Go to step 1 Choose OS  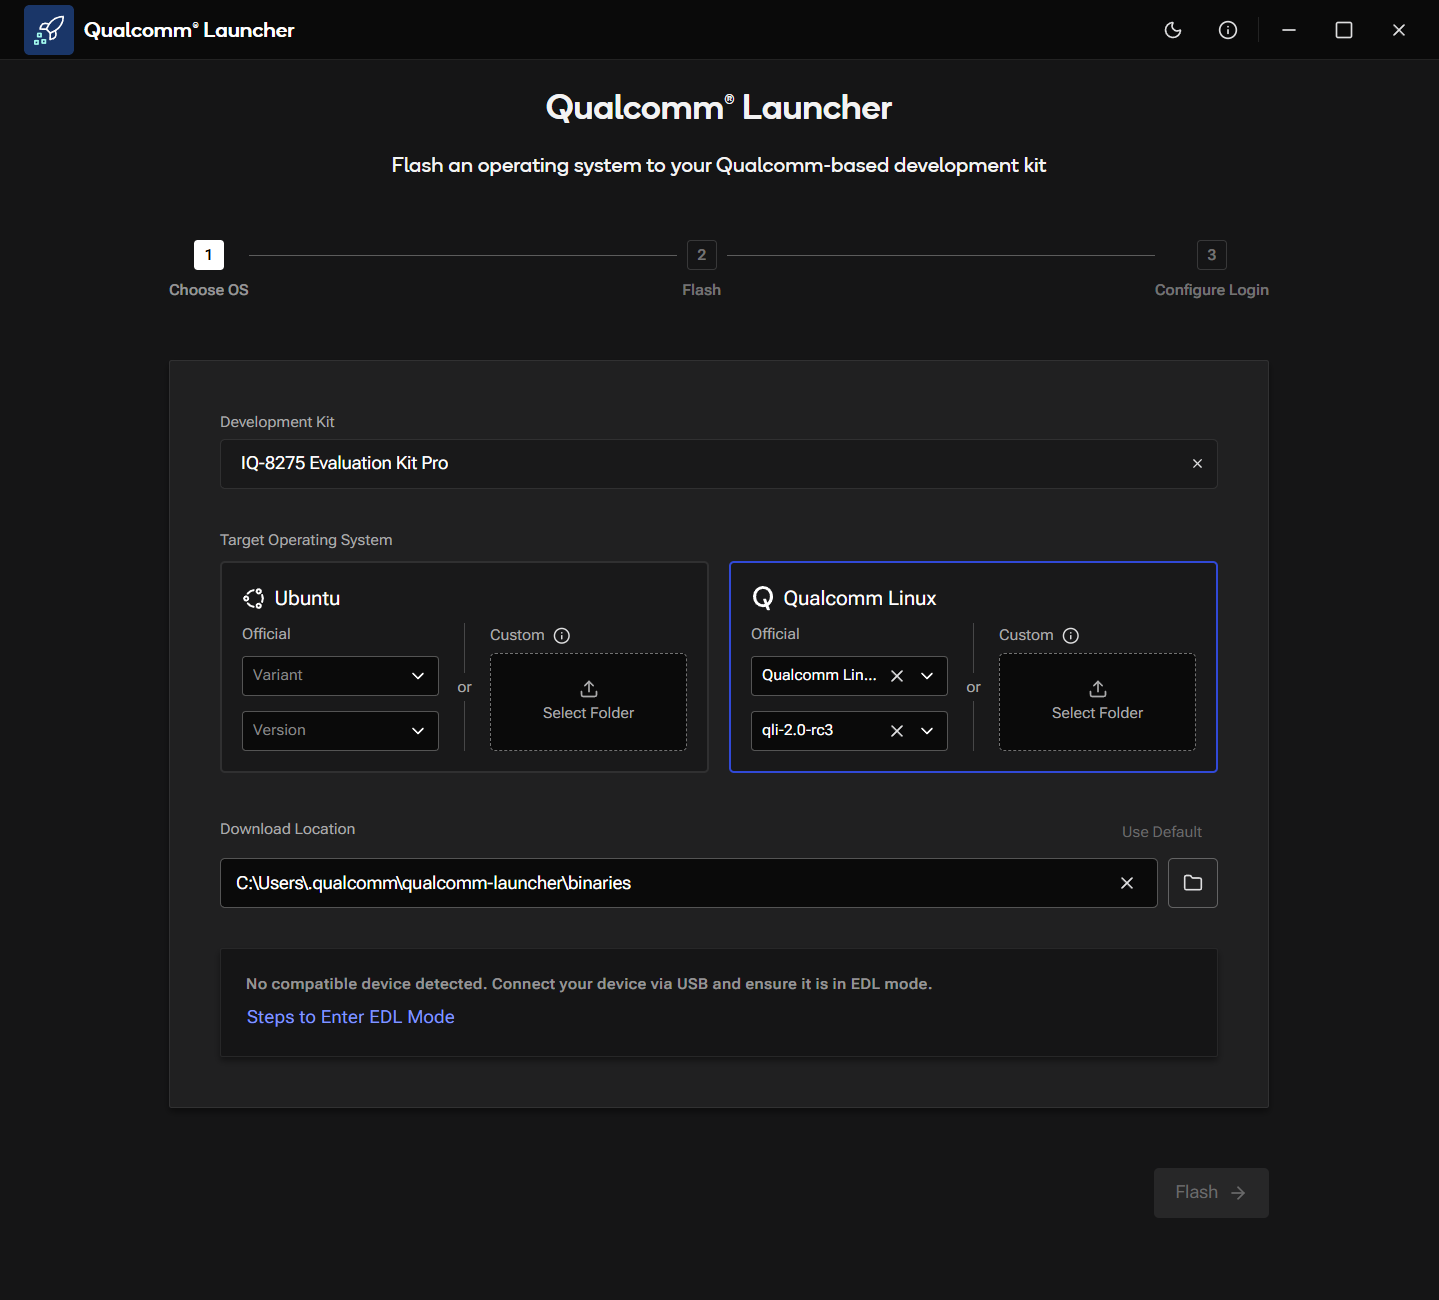pyautogui.click(x=209, y=255)
